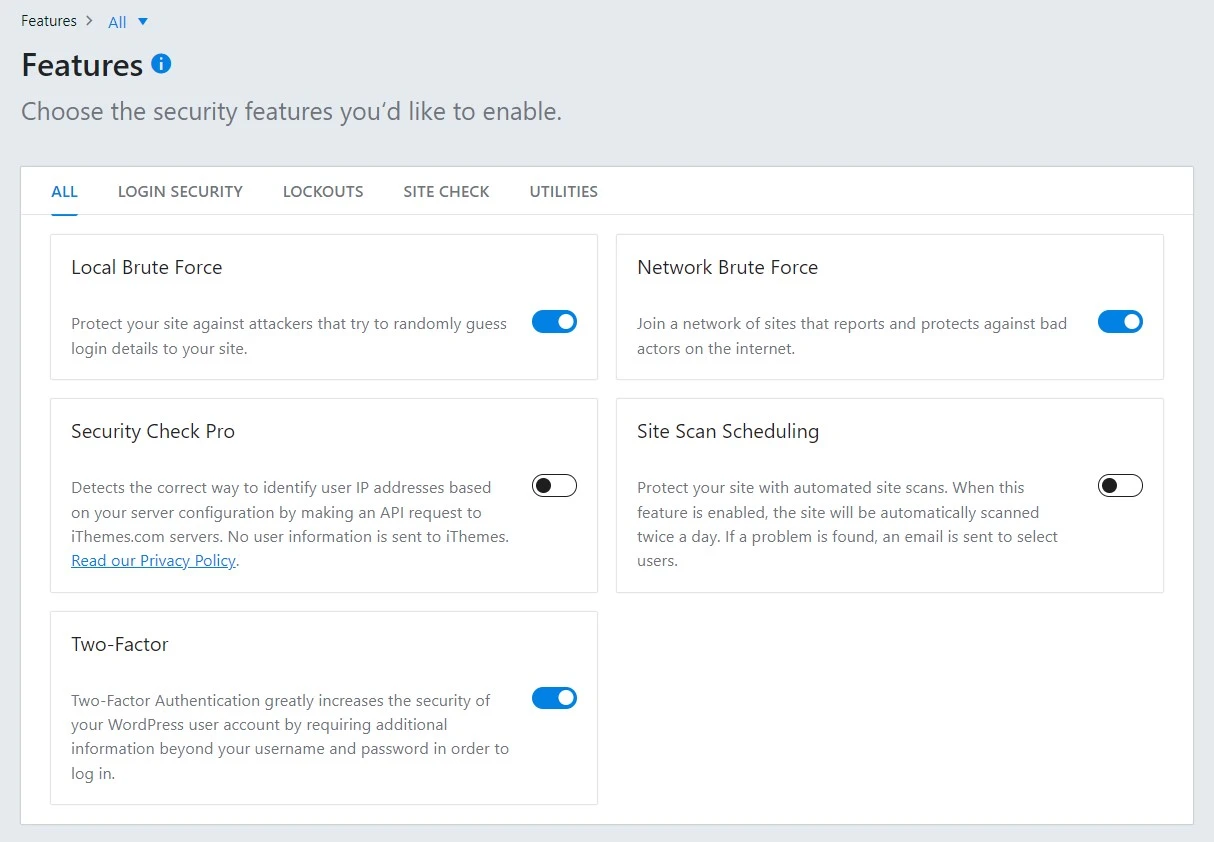
Task: Disable the Local Brute Force toggle
Action: (x=554, y=322)
